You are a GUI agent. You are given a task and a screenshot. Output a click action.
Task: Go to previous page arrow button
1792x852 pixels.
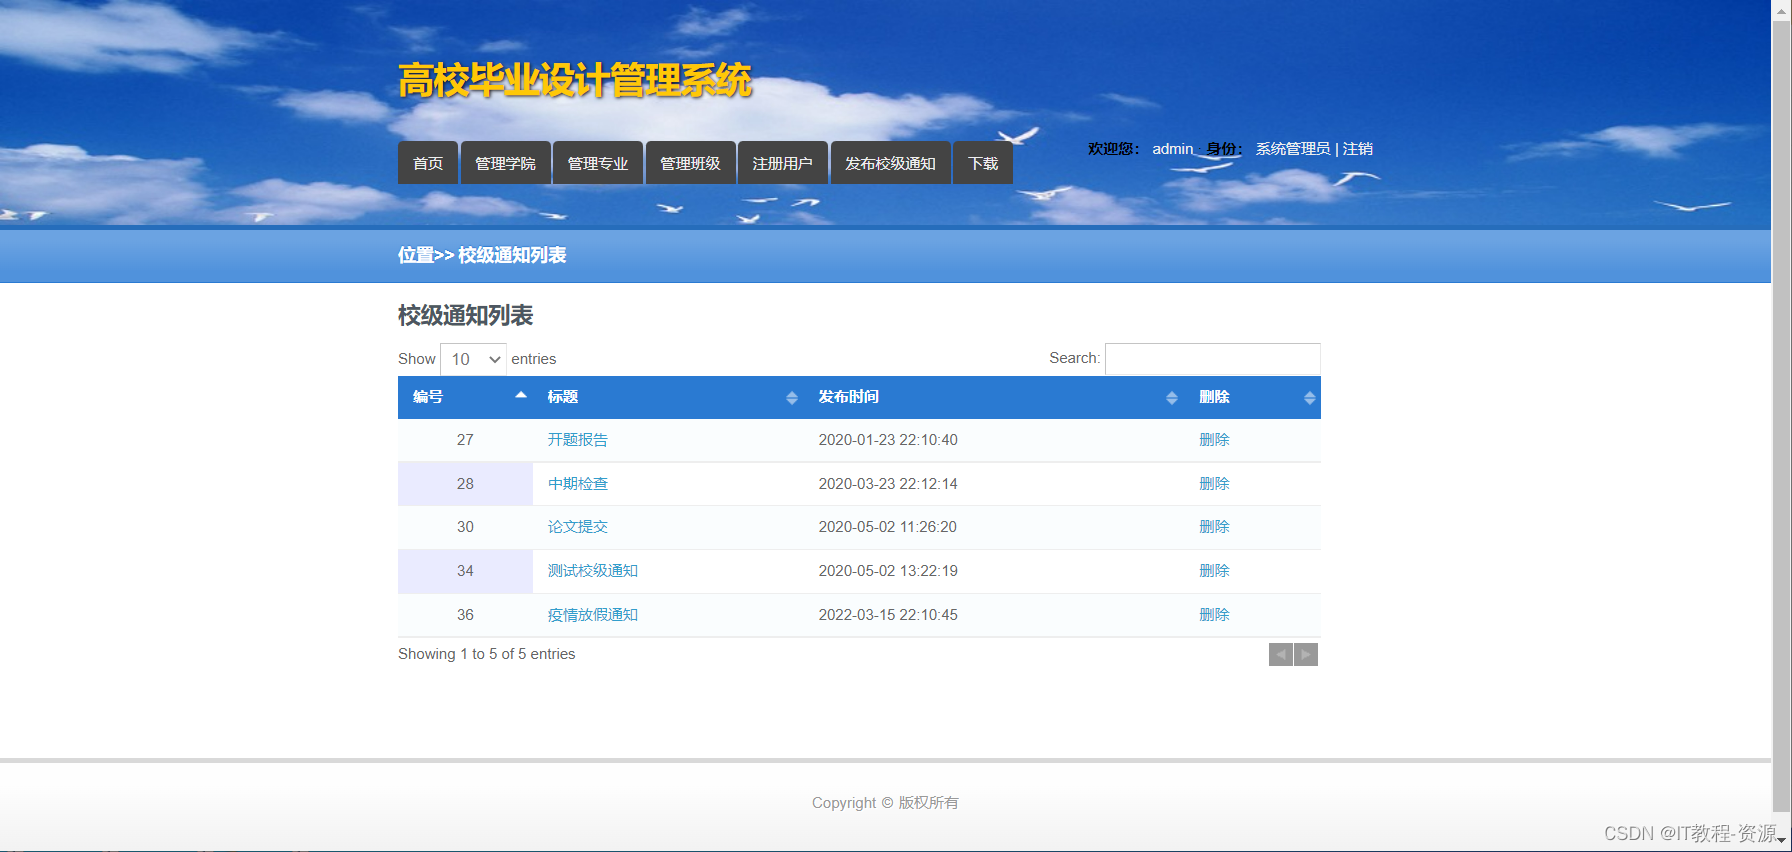[1281, 654]
